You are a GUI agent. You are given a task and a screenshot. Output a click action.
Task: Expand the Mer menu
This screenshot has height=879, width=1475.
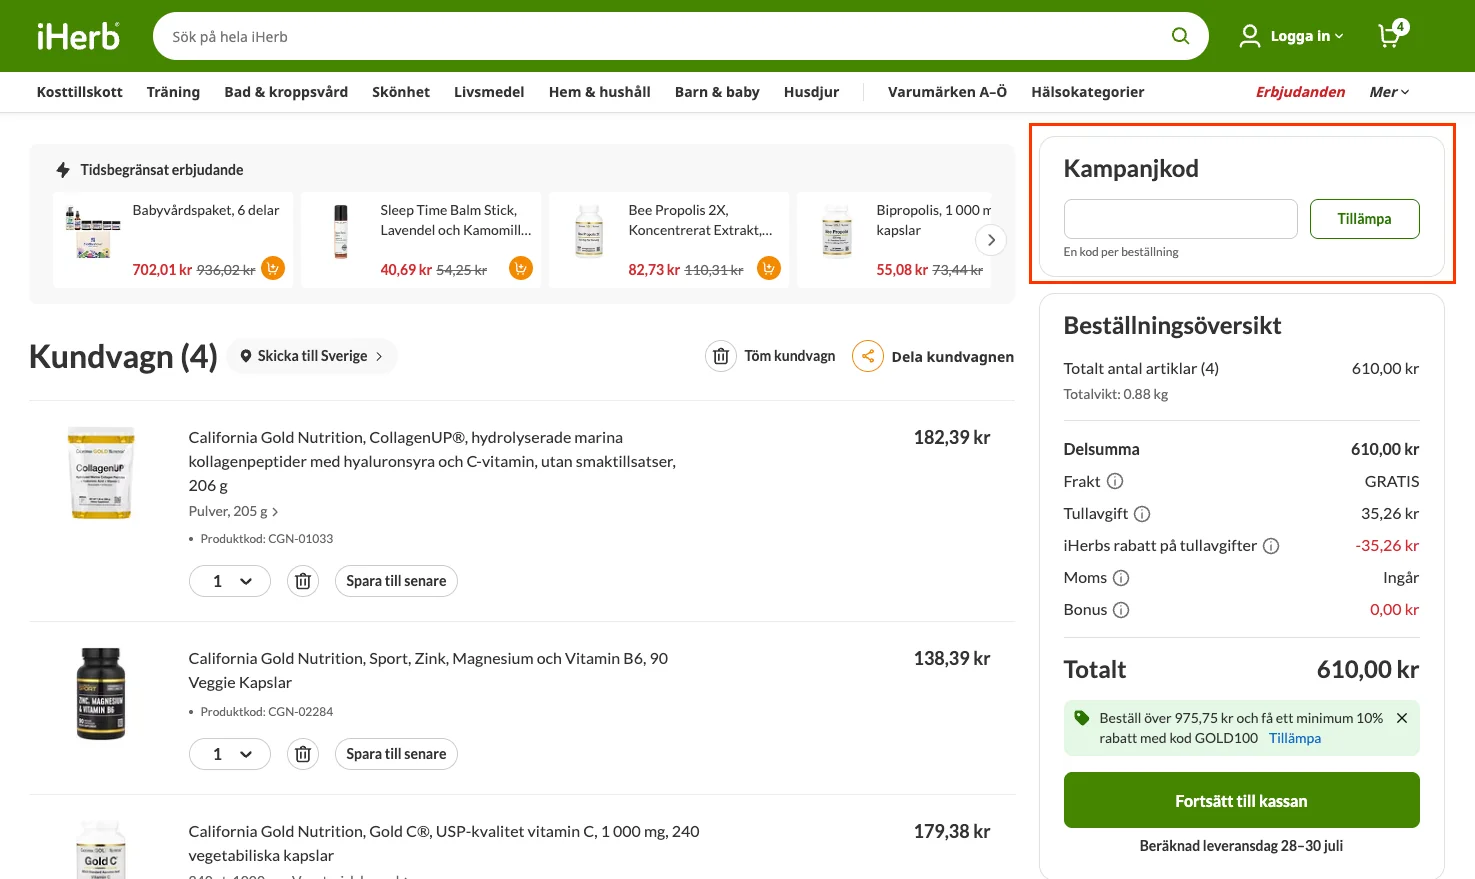[x=1390, y=92]
